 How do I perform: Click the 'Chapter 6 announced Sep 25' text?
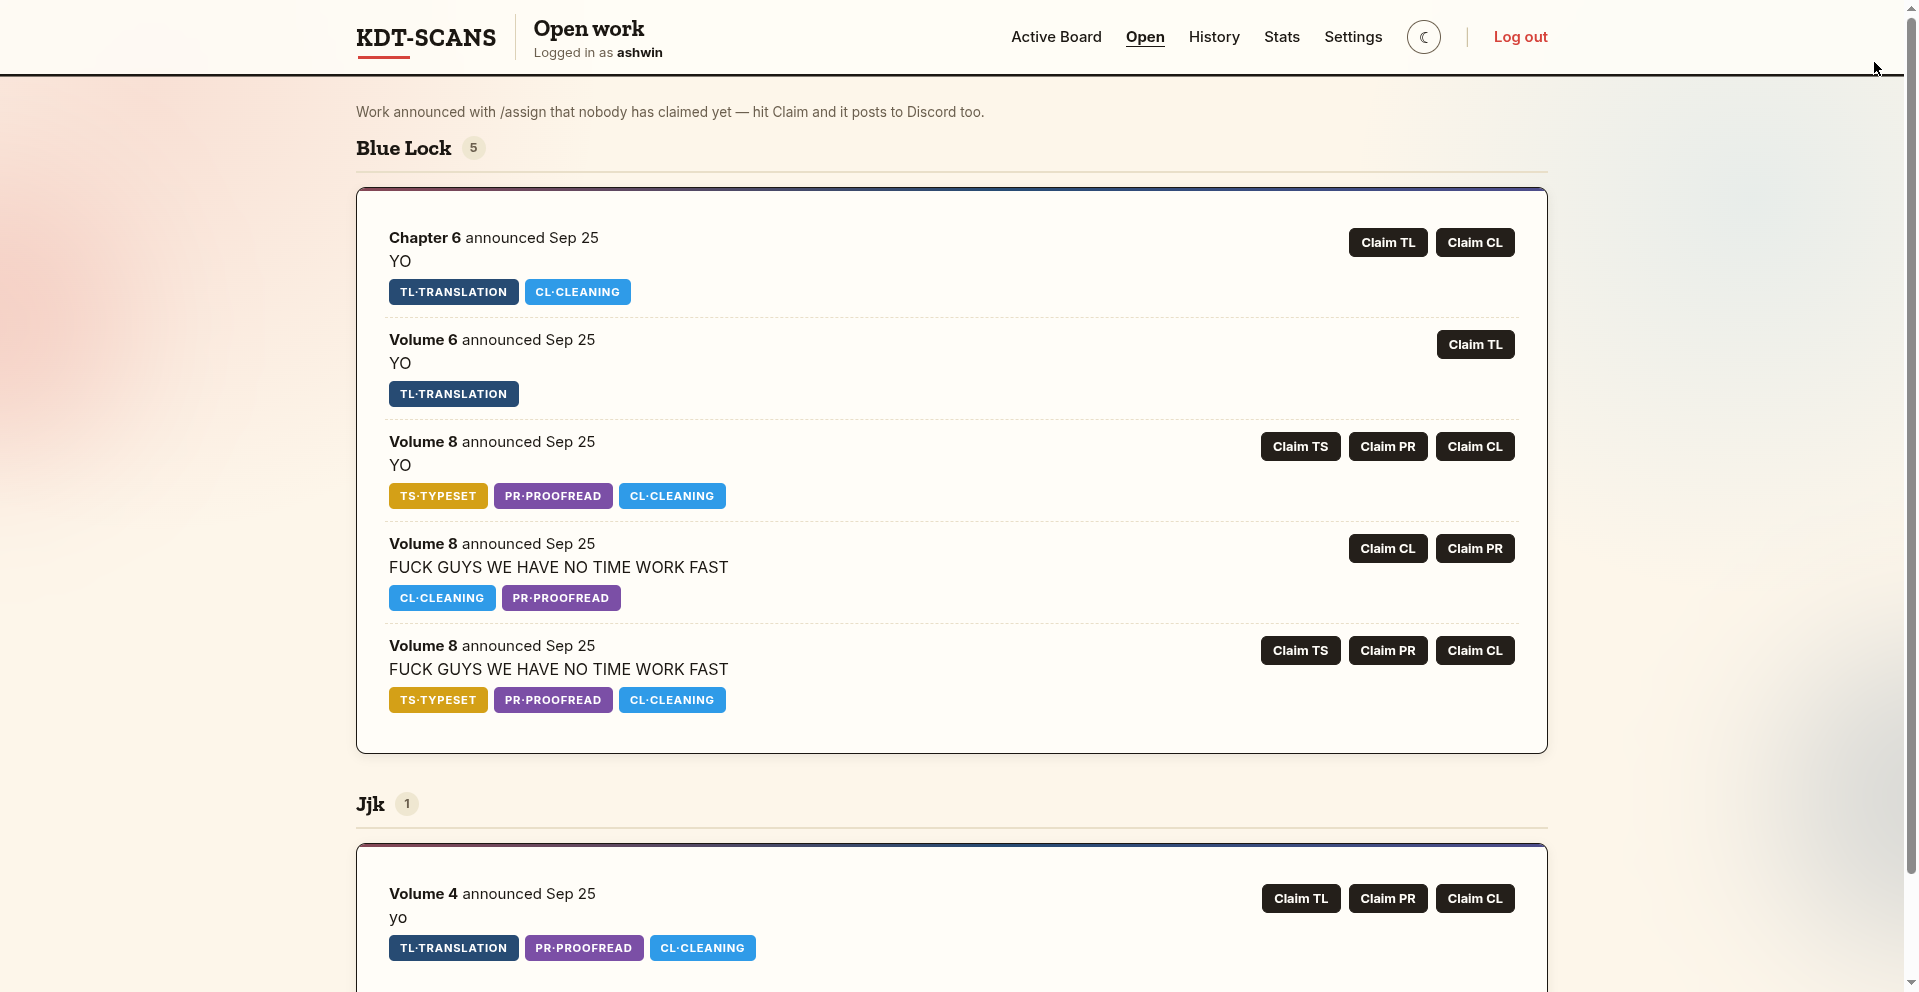pos(494,238)
